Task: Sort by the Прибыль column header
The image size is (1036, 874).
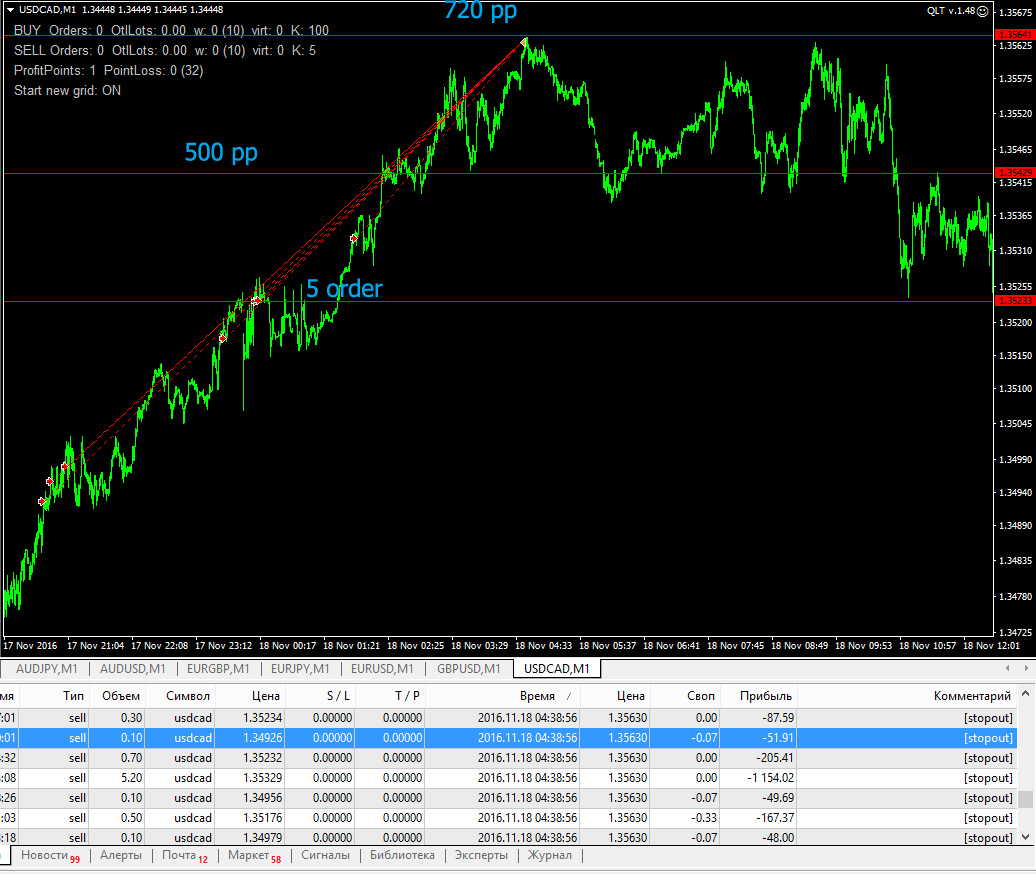Action: click(x=759, y=696)
